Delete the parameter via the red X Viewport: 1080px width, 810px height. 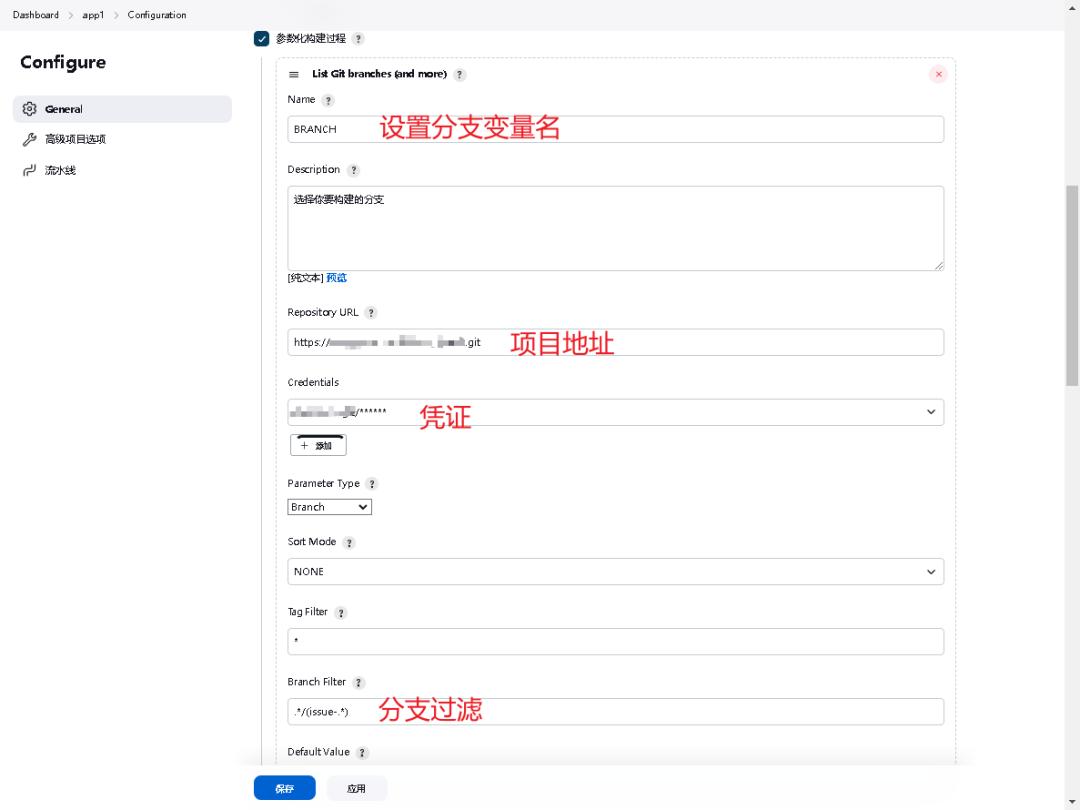pyautogui.click(x=938, y=73)
